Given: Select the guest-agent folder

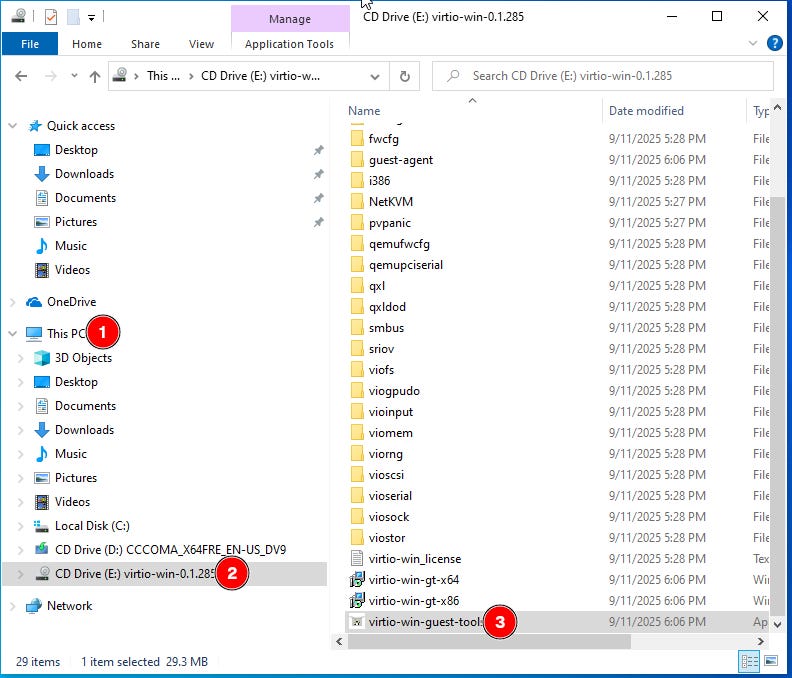Looking at the screenshot, I should point(401,160).
